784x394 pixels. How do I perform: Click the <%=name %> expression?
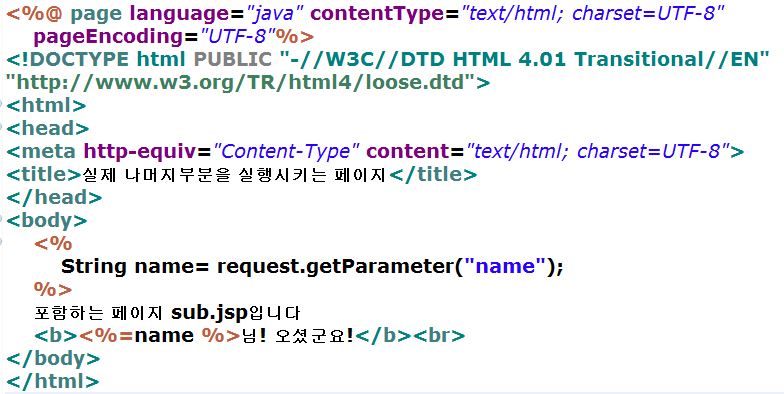[x=160, y=336]
